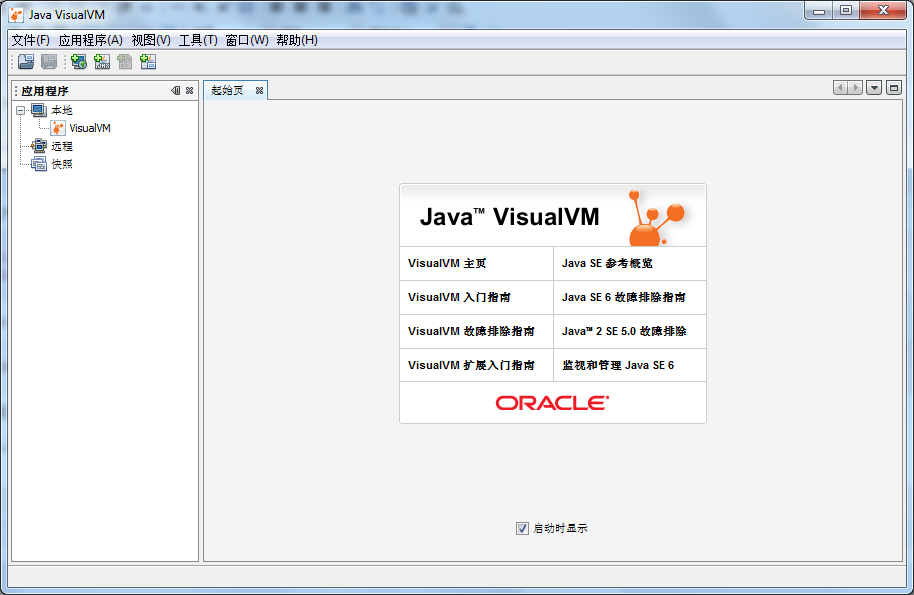The width and height of the screenshot is (914, 595).
Task: Open the 帮助(H) menu
Action: coord(297,40)
